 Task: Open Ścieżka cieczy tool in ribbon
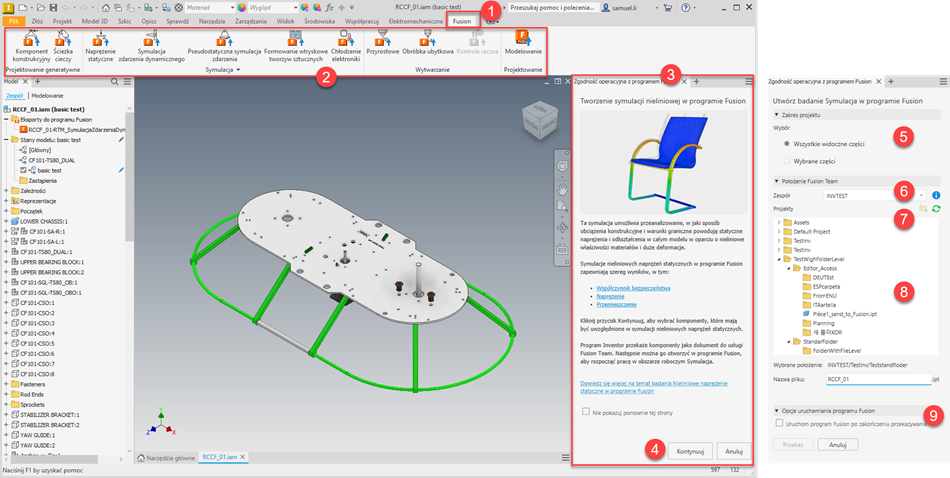pyautogui.click(x=62, y=48)
